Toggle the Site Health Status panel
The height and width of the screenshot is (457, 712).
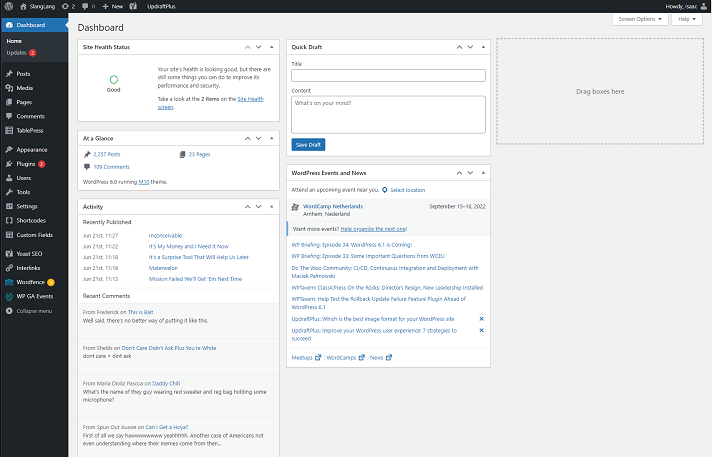pos(272,47)
